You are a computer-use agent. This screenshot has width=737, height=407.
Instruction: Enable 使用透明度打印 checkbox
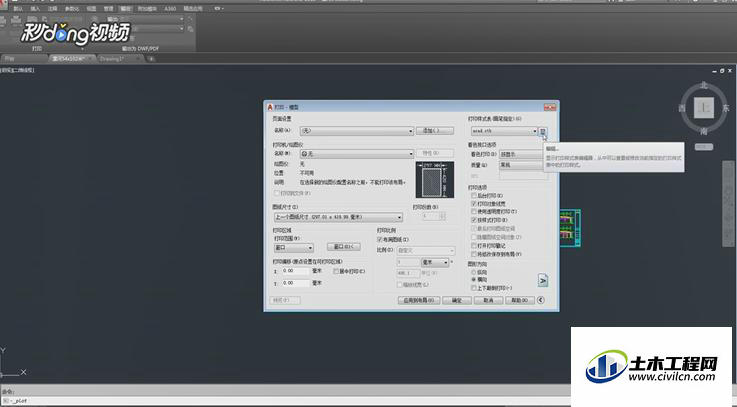474,212
